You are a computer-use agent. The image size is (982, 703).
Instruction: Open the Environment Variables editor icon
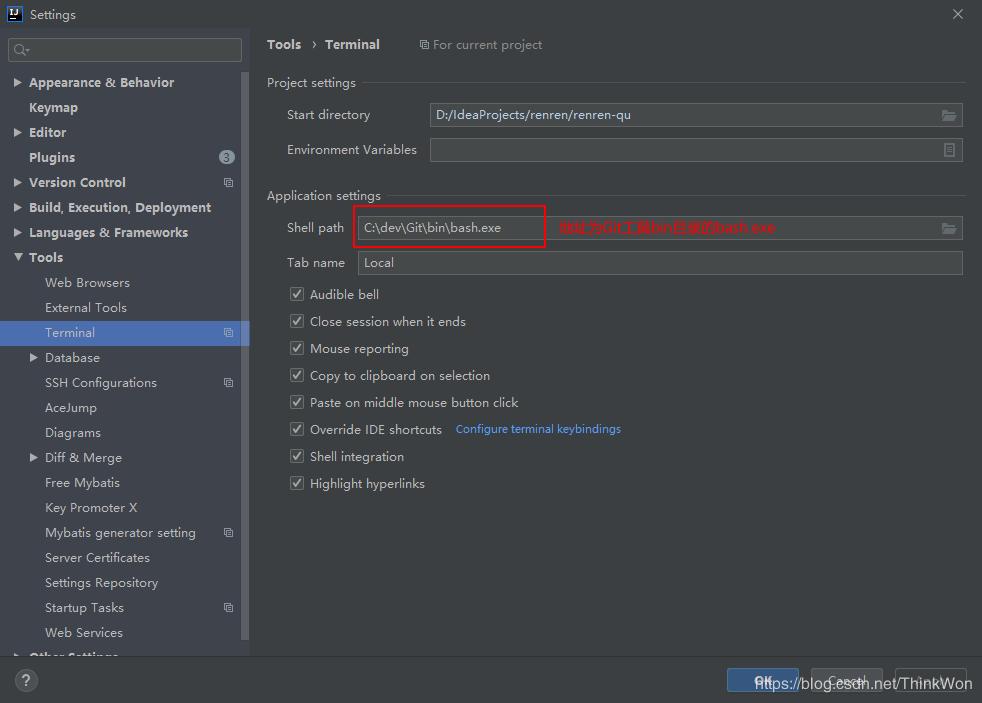pos(949,150)
